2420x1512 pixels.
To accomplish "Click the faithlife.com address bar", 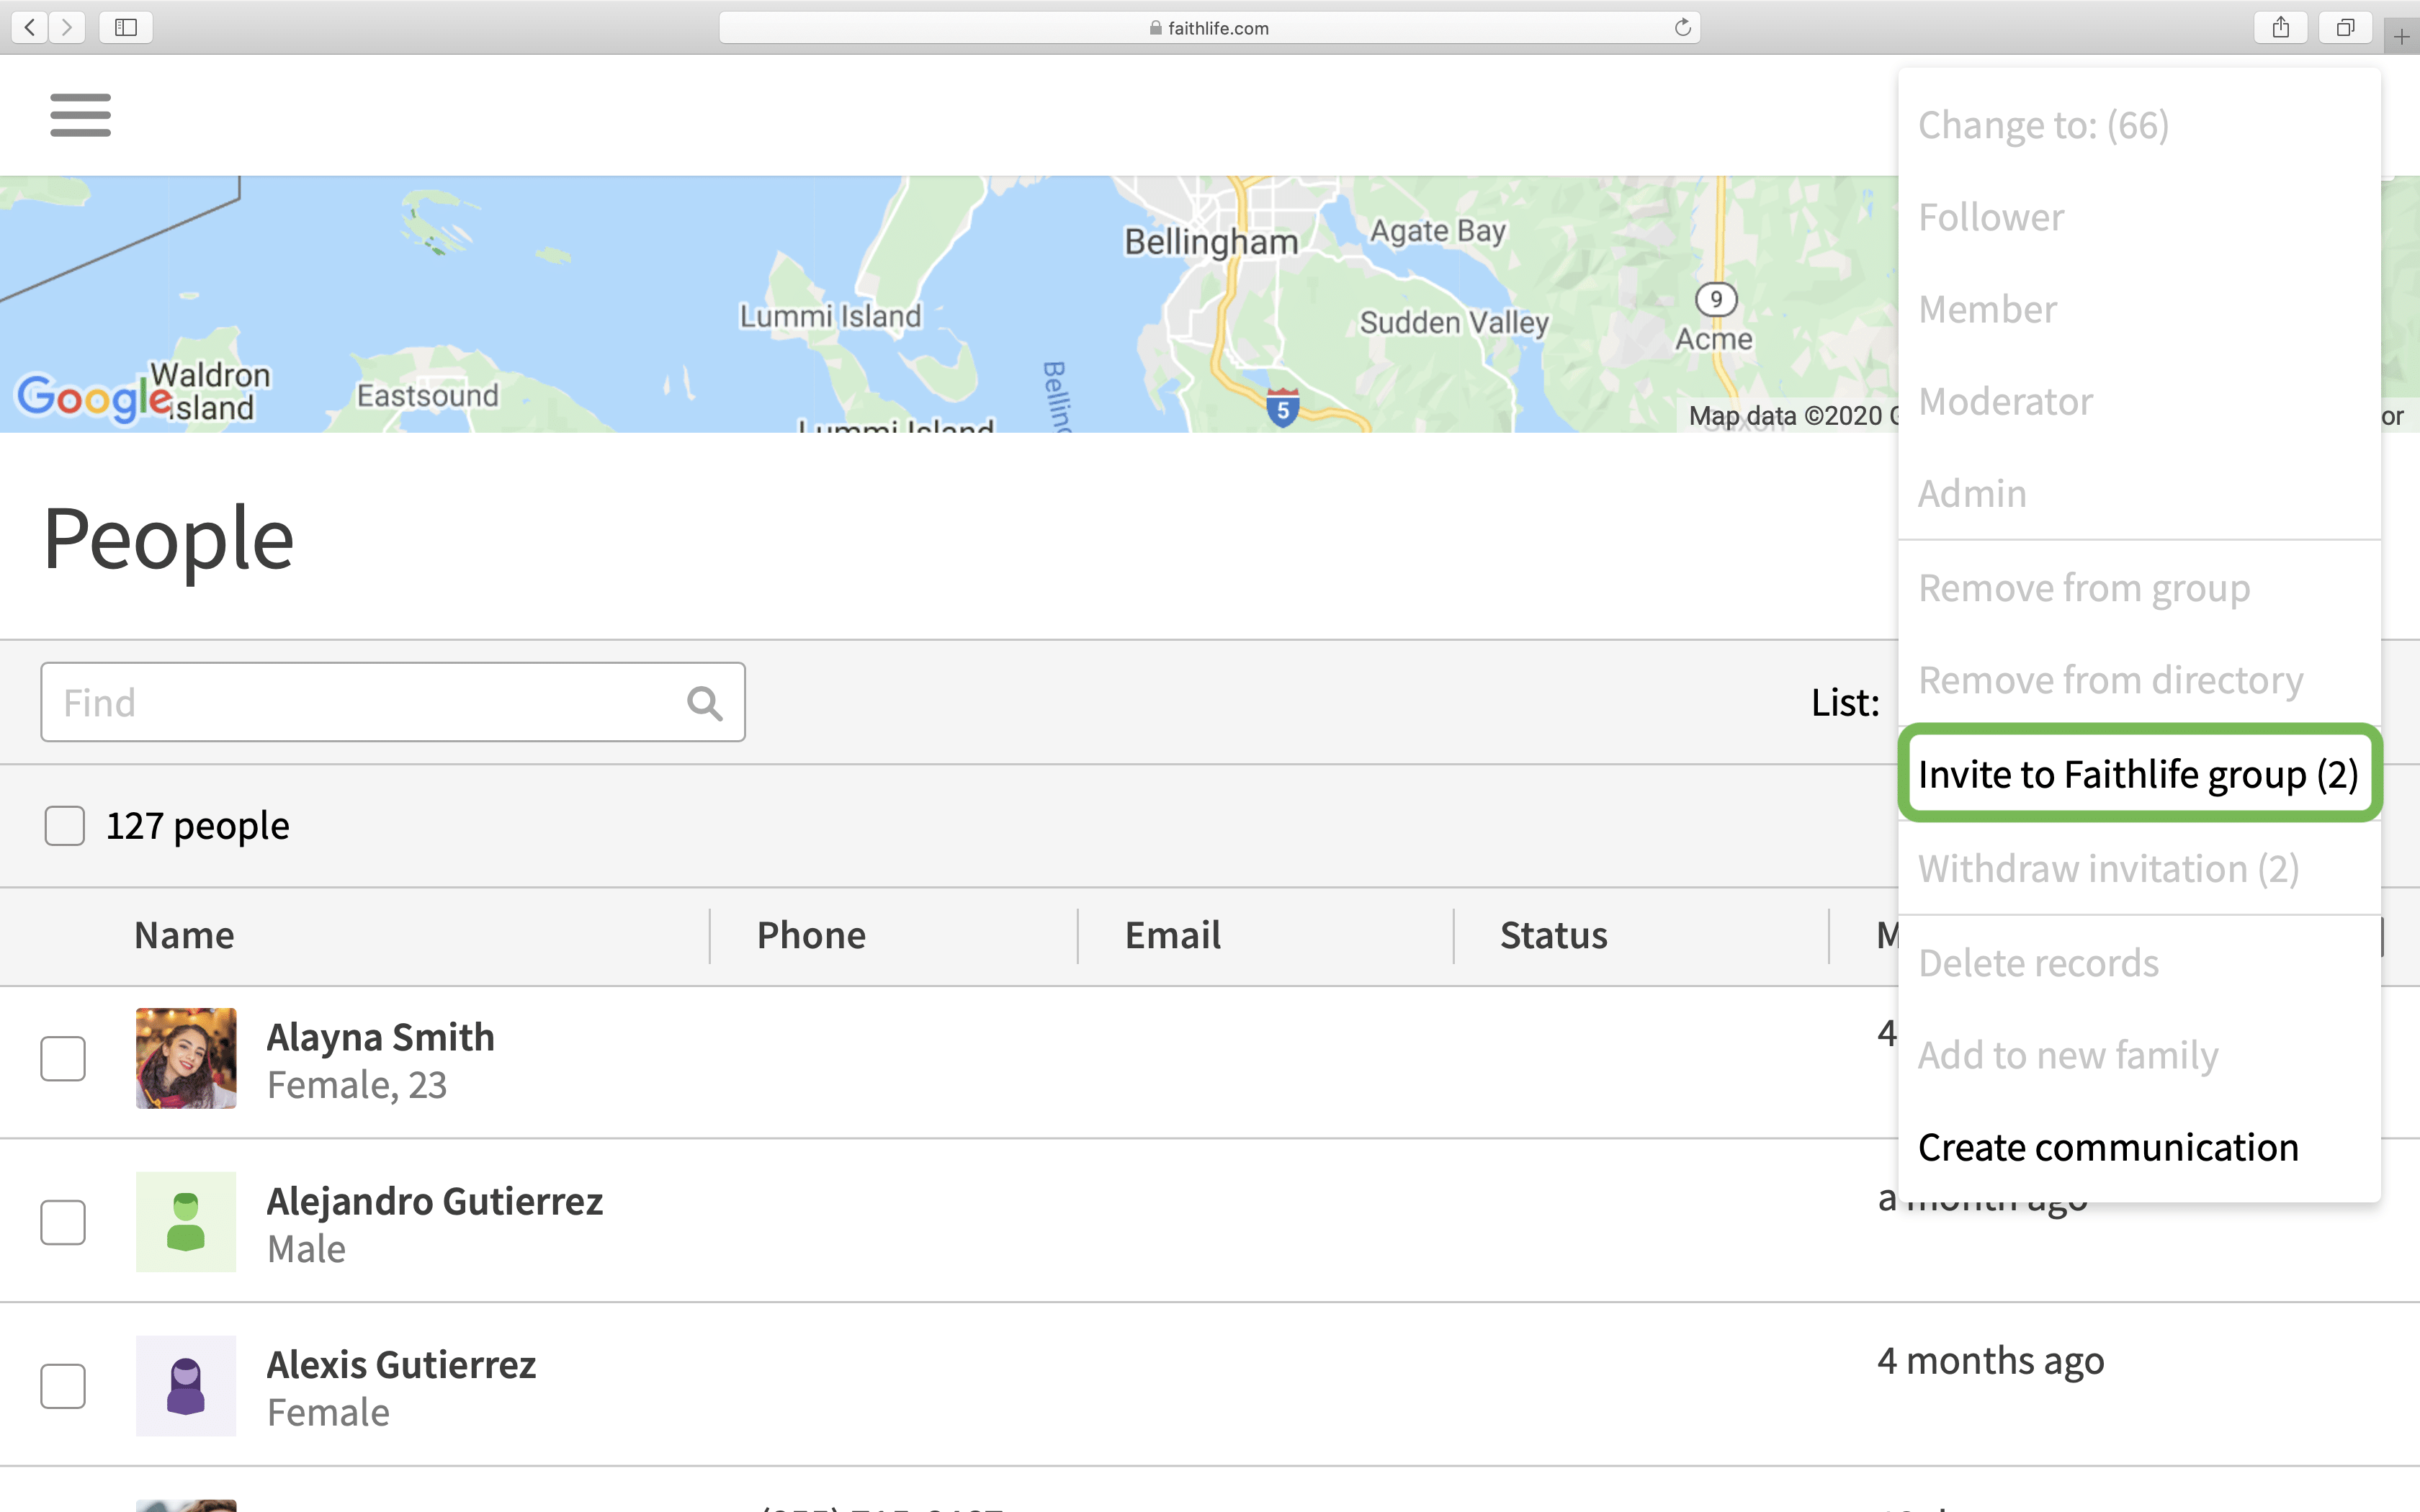I will [1209, 27].
